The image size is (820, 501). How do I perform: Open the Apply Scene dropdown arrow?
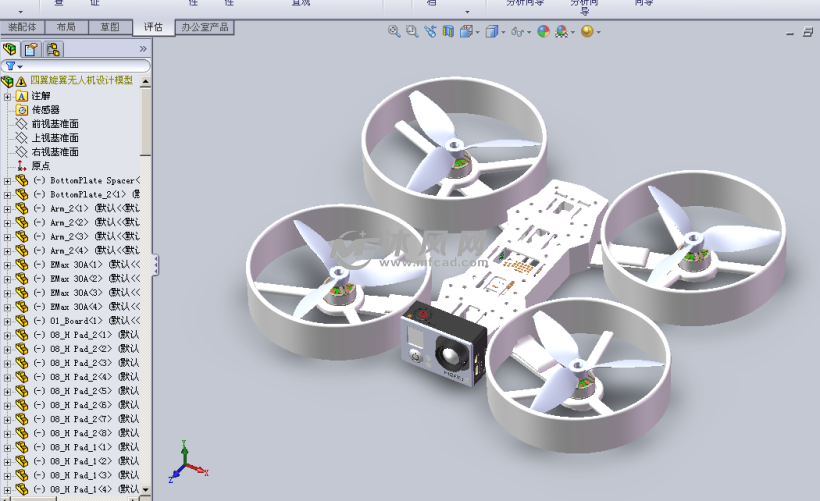573,32
